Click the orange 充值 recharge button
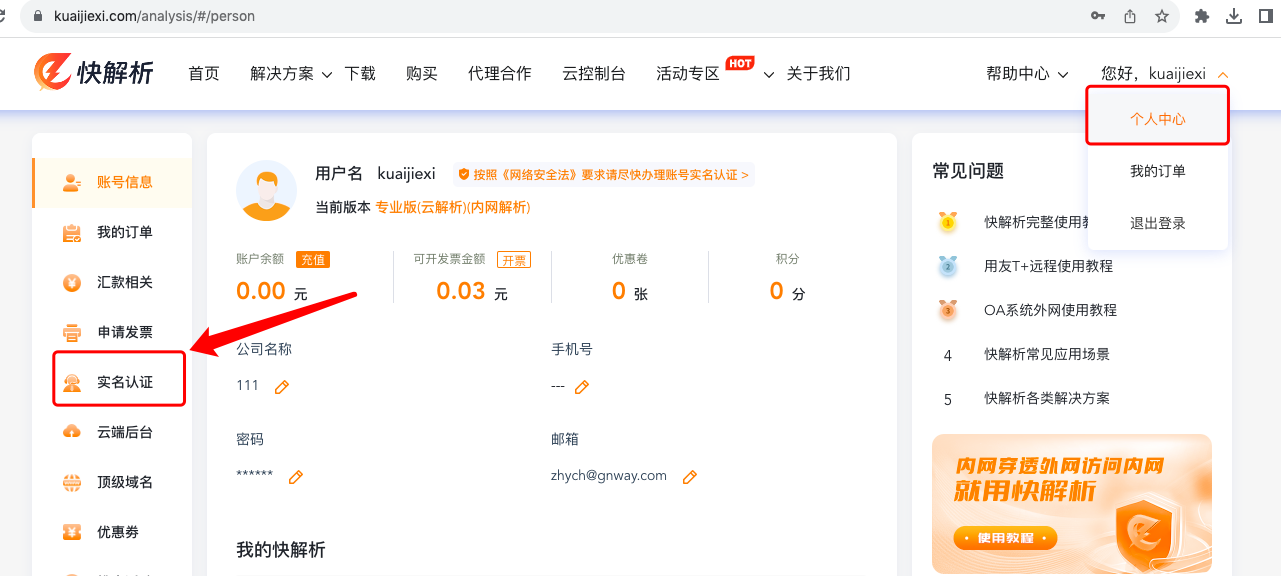The width and height of the screenshot is (1281, 576). (x=312, y=259)
